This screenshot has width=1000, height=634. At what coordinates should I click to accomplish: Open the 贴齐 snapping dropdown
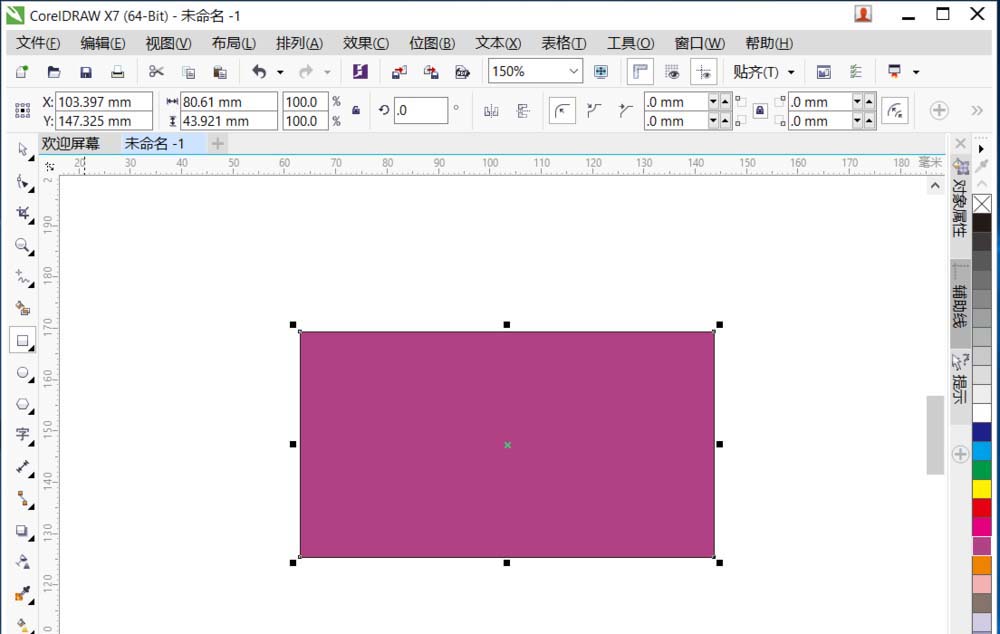(x=763, y=71)
